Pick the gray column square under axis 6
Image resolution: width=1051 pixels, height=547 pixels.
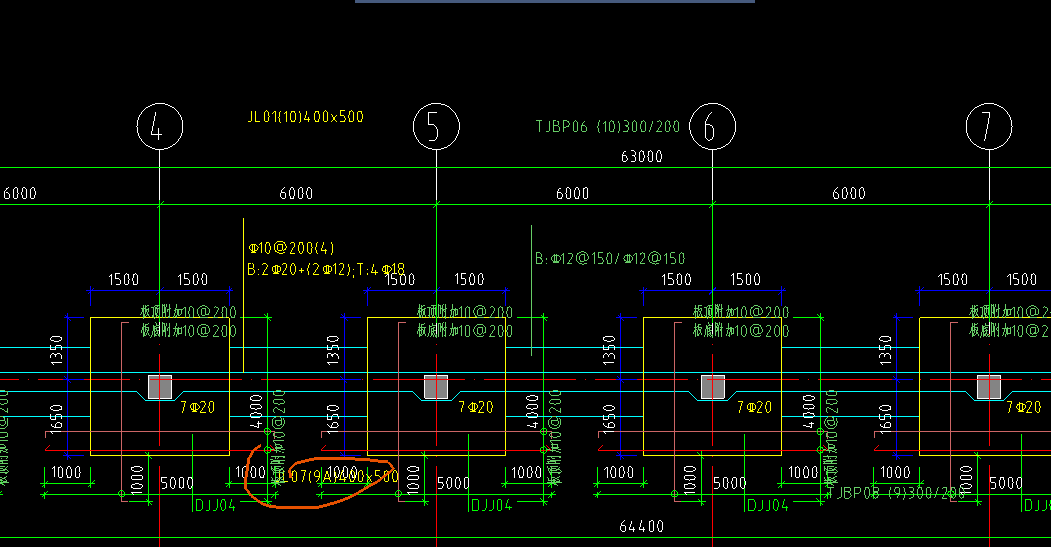[x=713, y=387]
